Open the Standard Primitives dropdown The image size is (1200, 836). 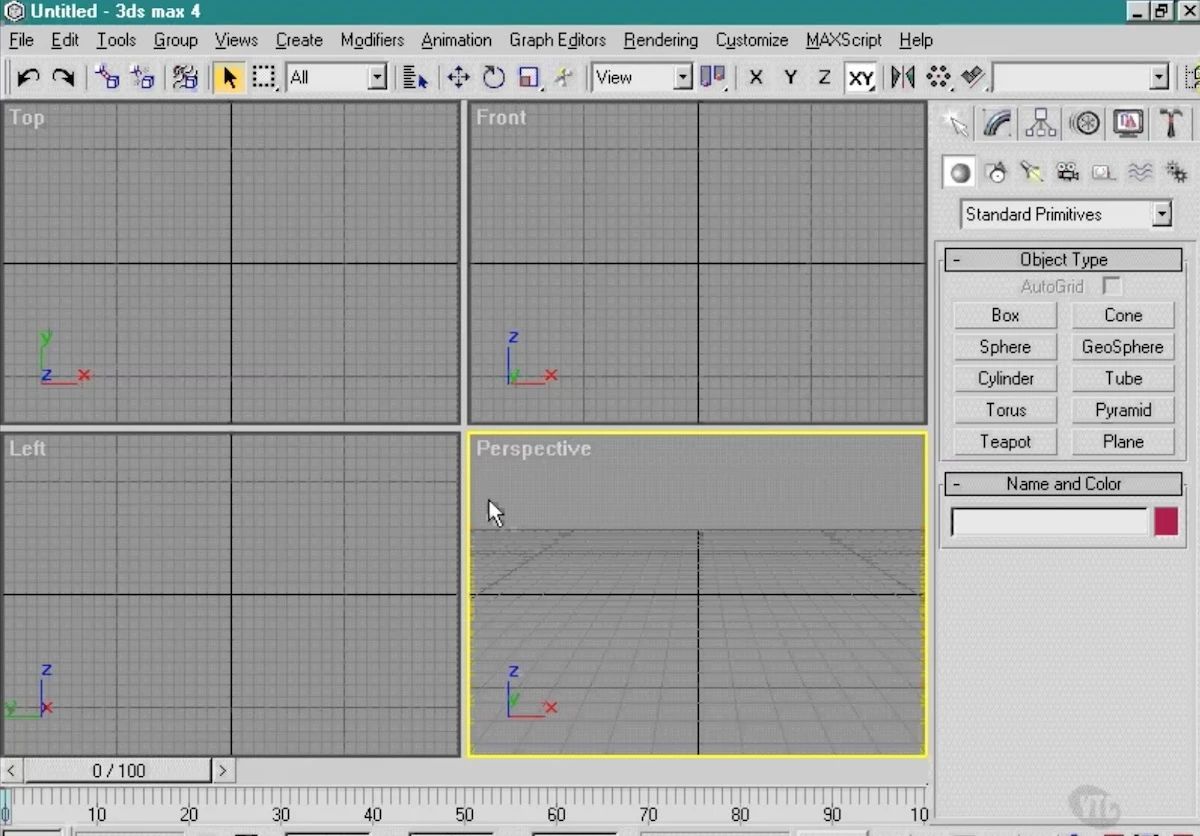pyautogui.click(x=1162, y=214)
